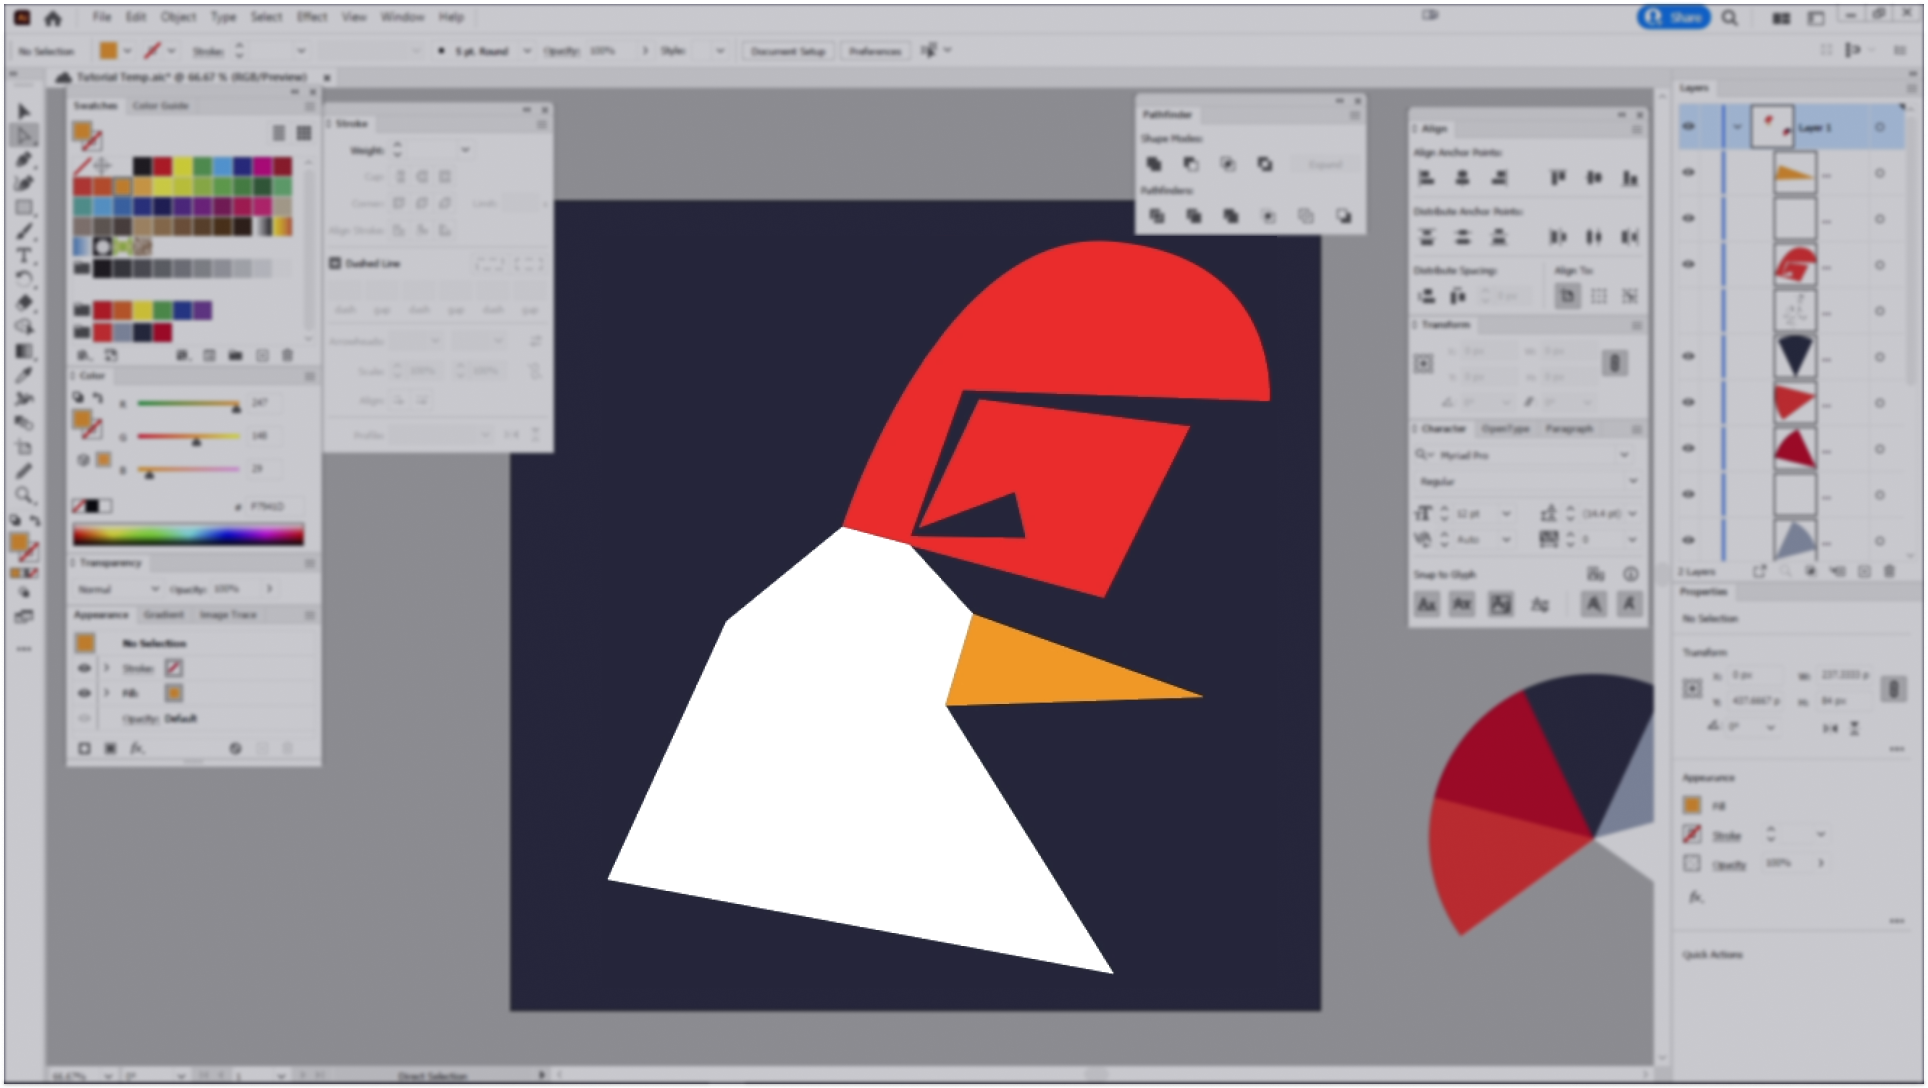Screen dimensions: 1928x1088
Task: Click Horizontal Align Center in the Align panel
Action: click(1463, 177)
